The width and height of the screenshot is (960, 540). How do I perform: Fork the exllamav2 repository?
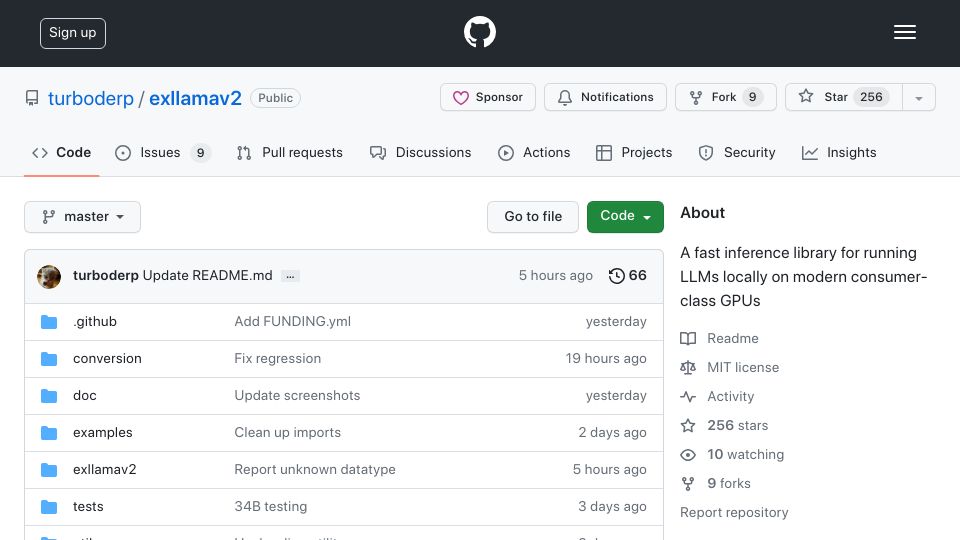(x=726, y=97)
